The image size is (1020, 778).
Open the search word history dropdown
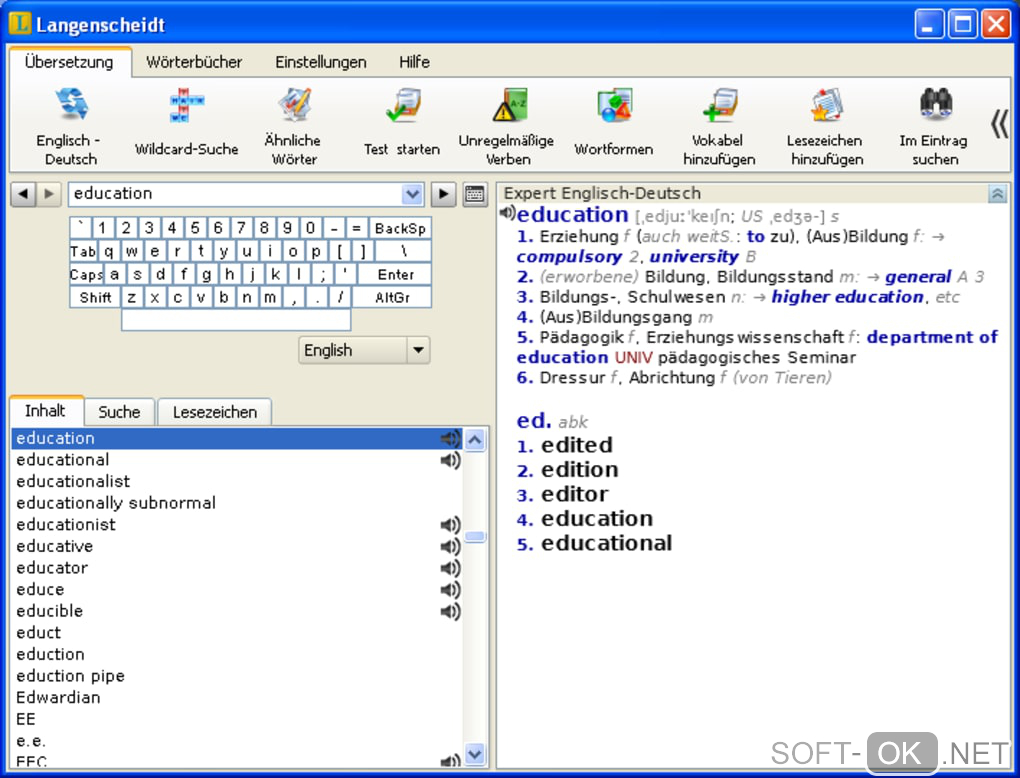pos(412,194)
